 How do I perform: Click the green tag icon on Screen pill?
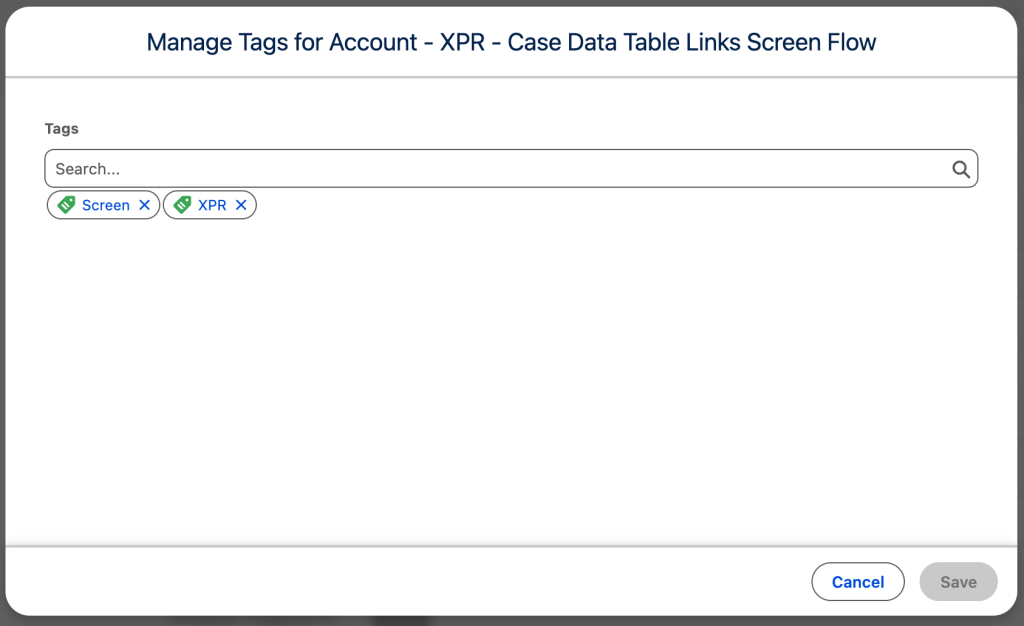[x=66, y=205]
